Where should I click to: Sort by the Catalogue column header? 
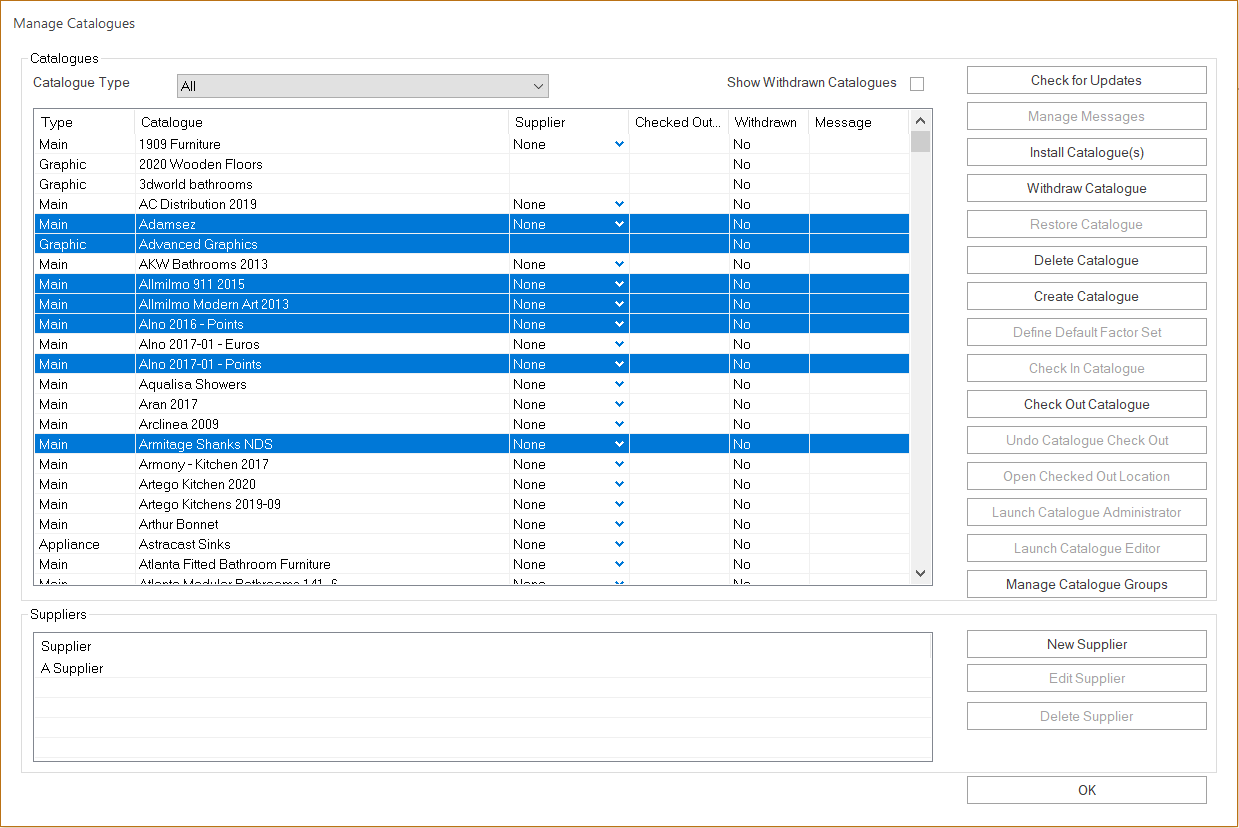point(321,122)
